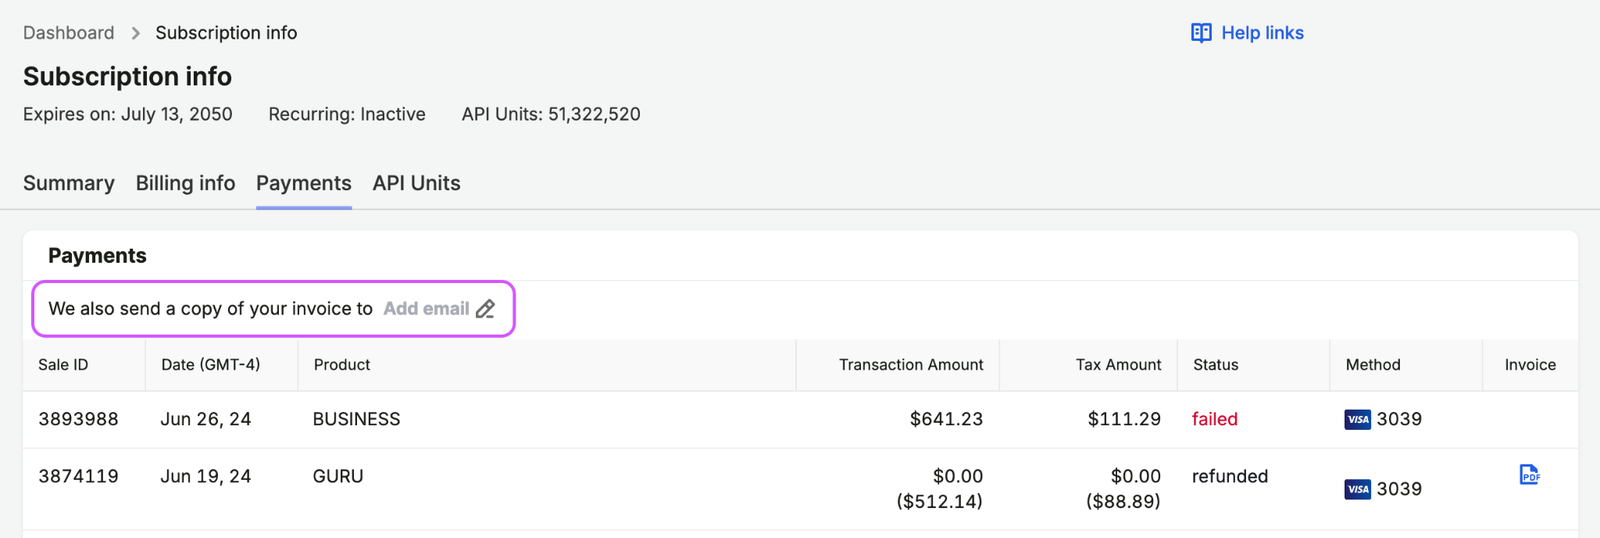1600x538 pixels.
Task: Select the Payments tab
Action: pyautogui.click(x=304, y=183)
